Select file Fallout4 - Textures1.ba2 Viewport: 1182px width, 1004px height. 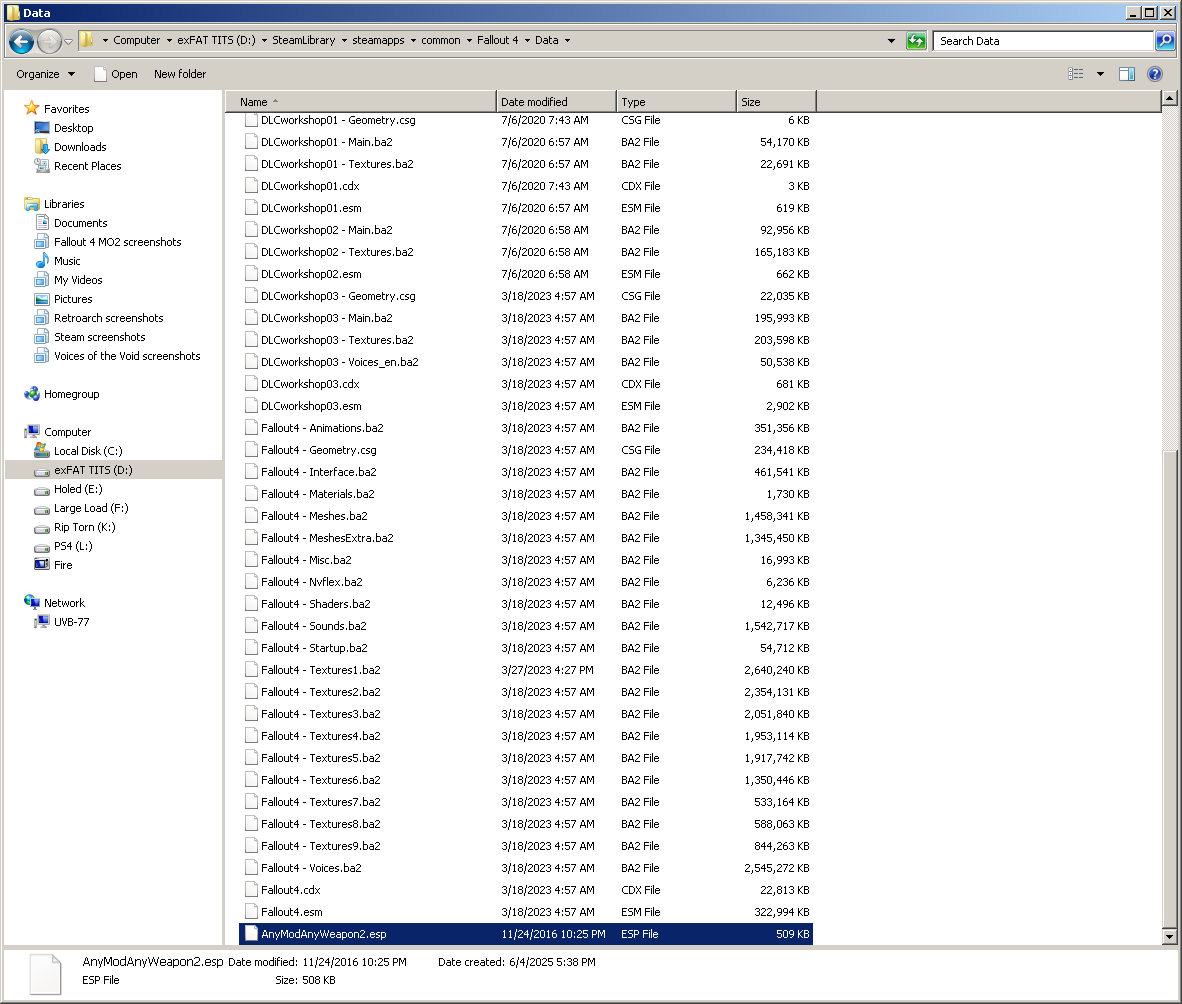click(x=525, y=670)
